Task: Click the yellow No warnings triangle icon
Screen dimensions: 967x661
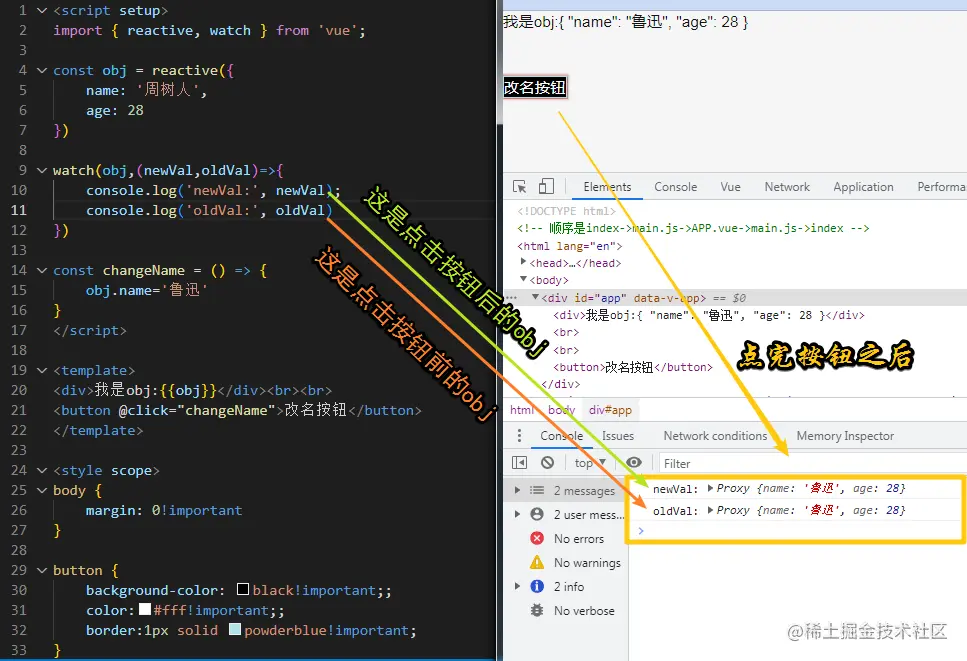Action: point(537,562)
